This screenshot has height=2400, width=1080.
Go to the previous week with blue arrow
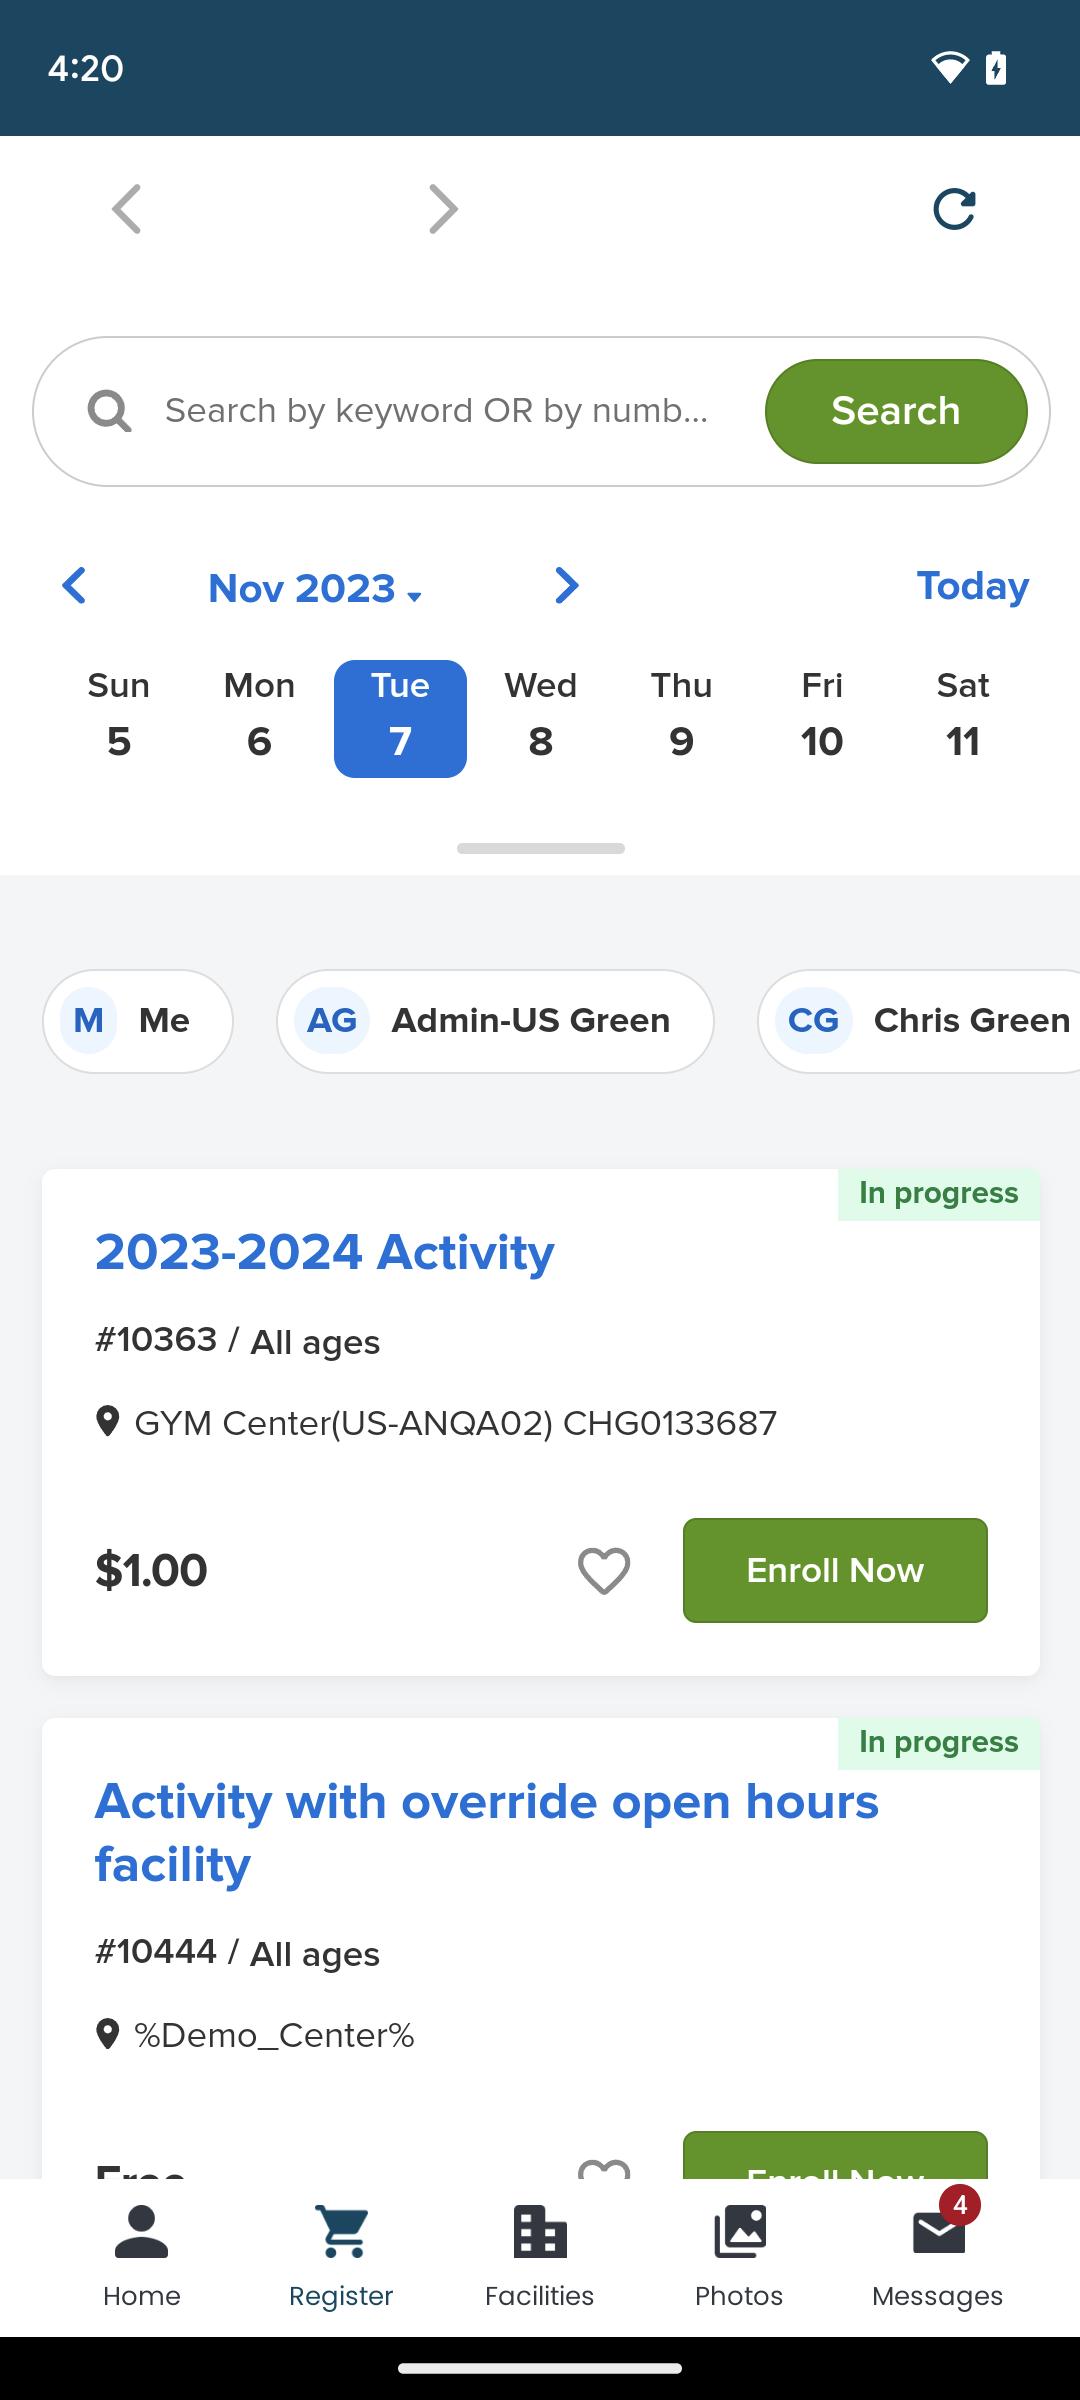(75, 586)
